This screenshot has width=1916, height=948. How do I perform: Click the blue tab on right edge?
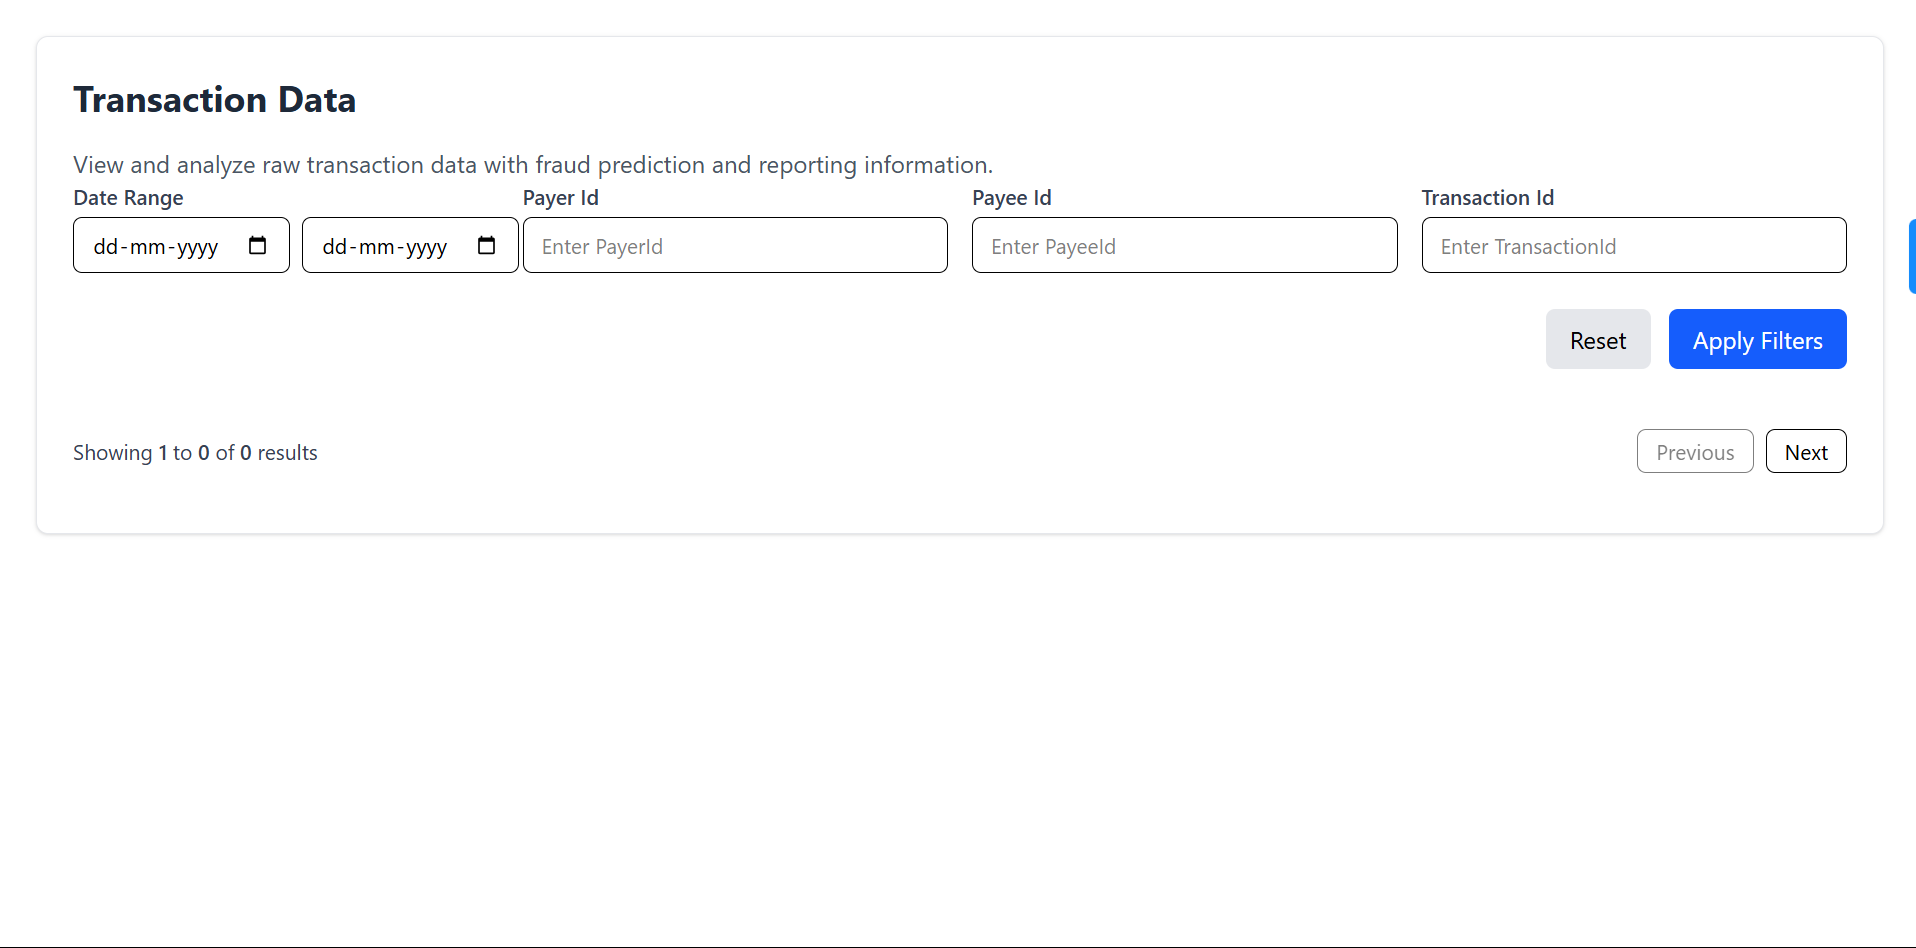point(1911,257)
